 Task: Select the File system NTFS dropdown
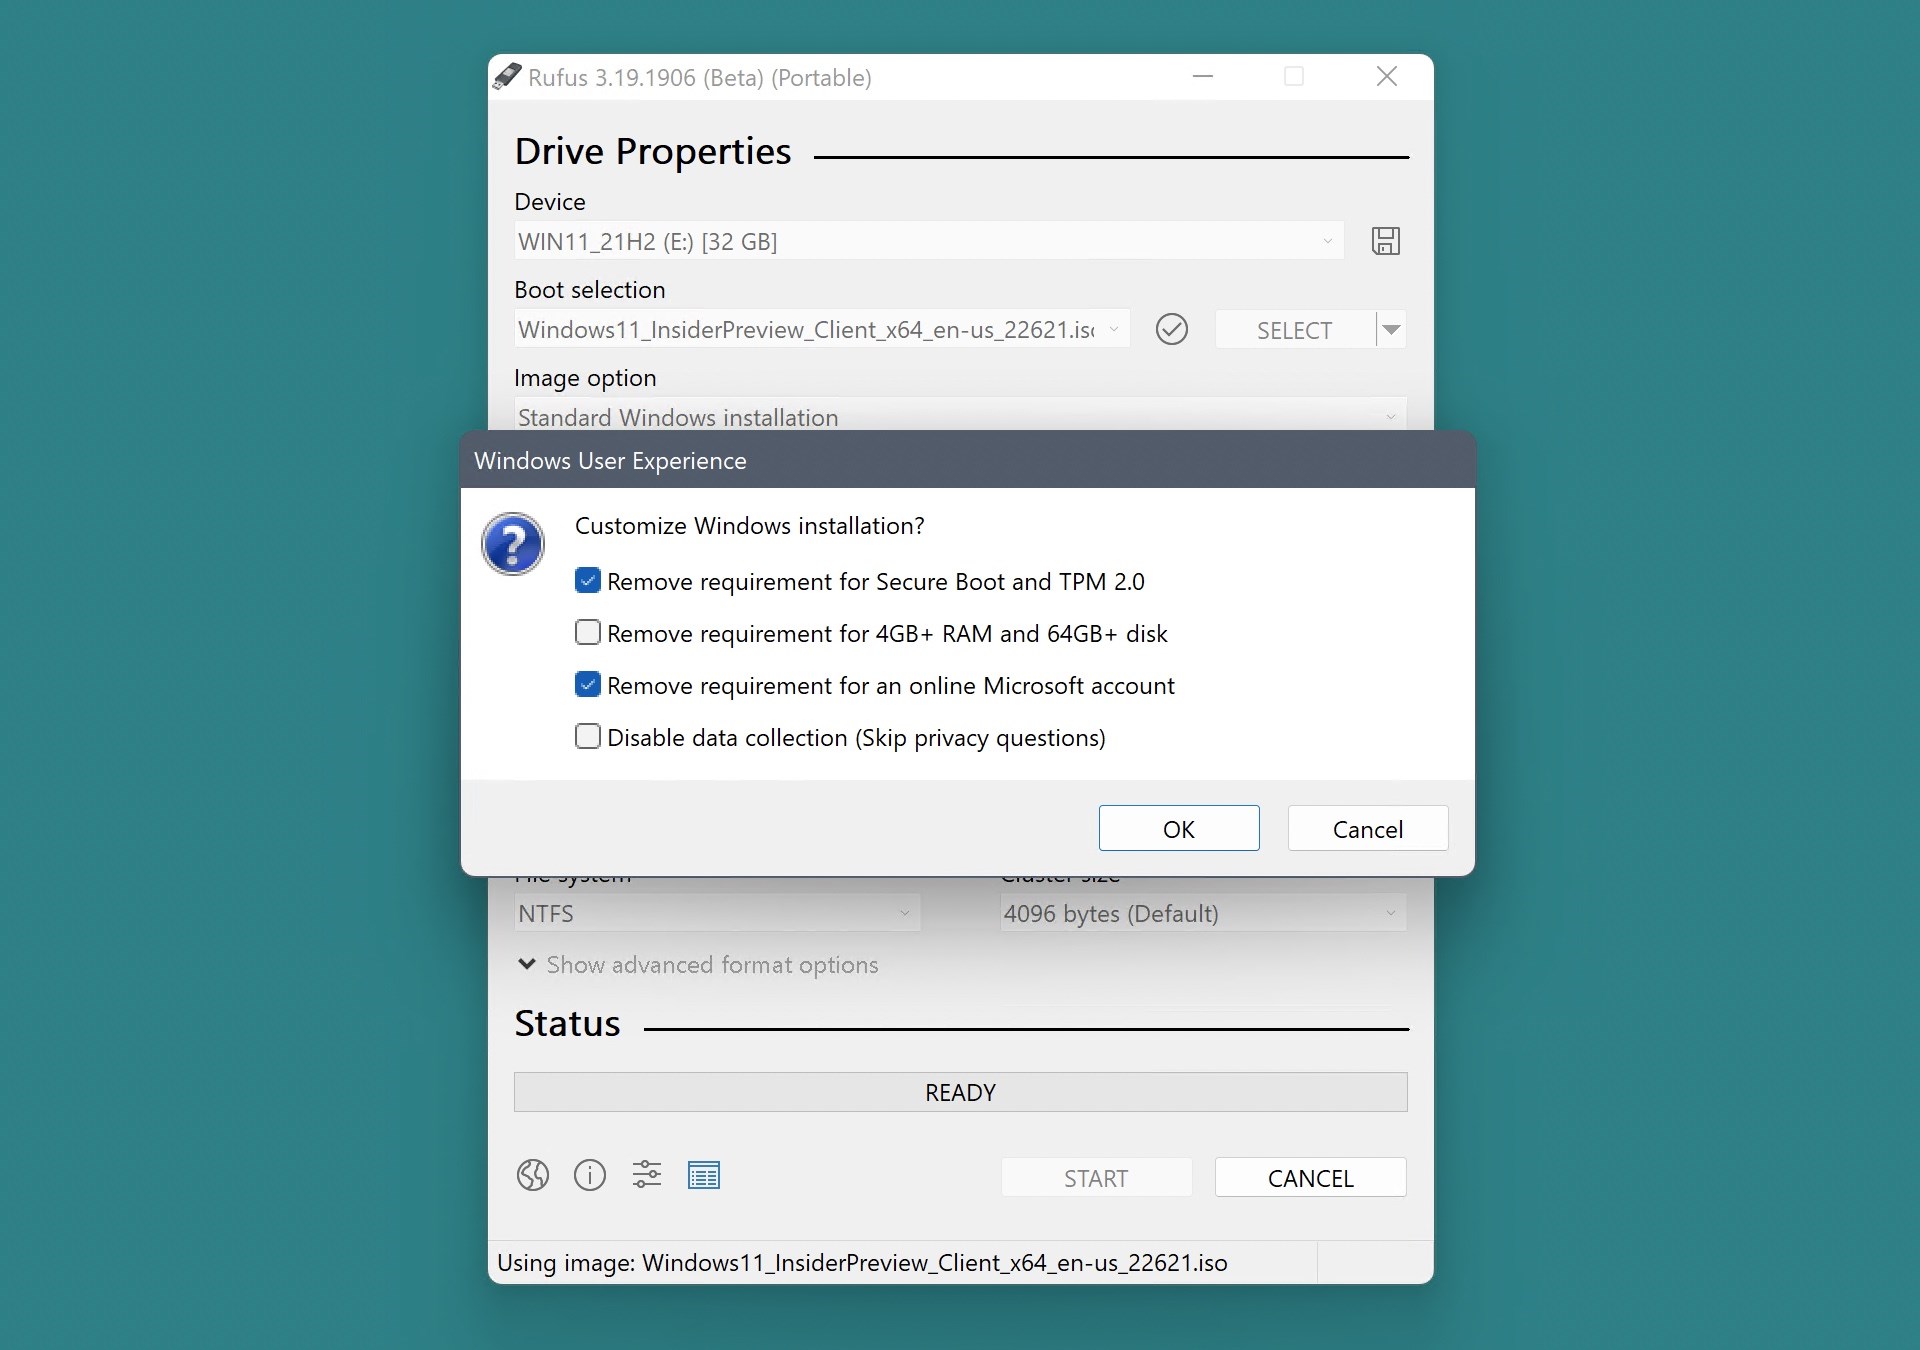click(716, 913)
